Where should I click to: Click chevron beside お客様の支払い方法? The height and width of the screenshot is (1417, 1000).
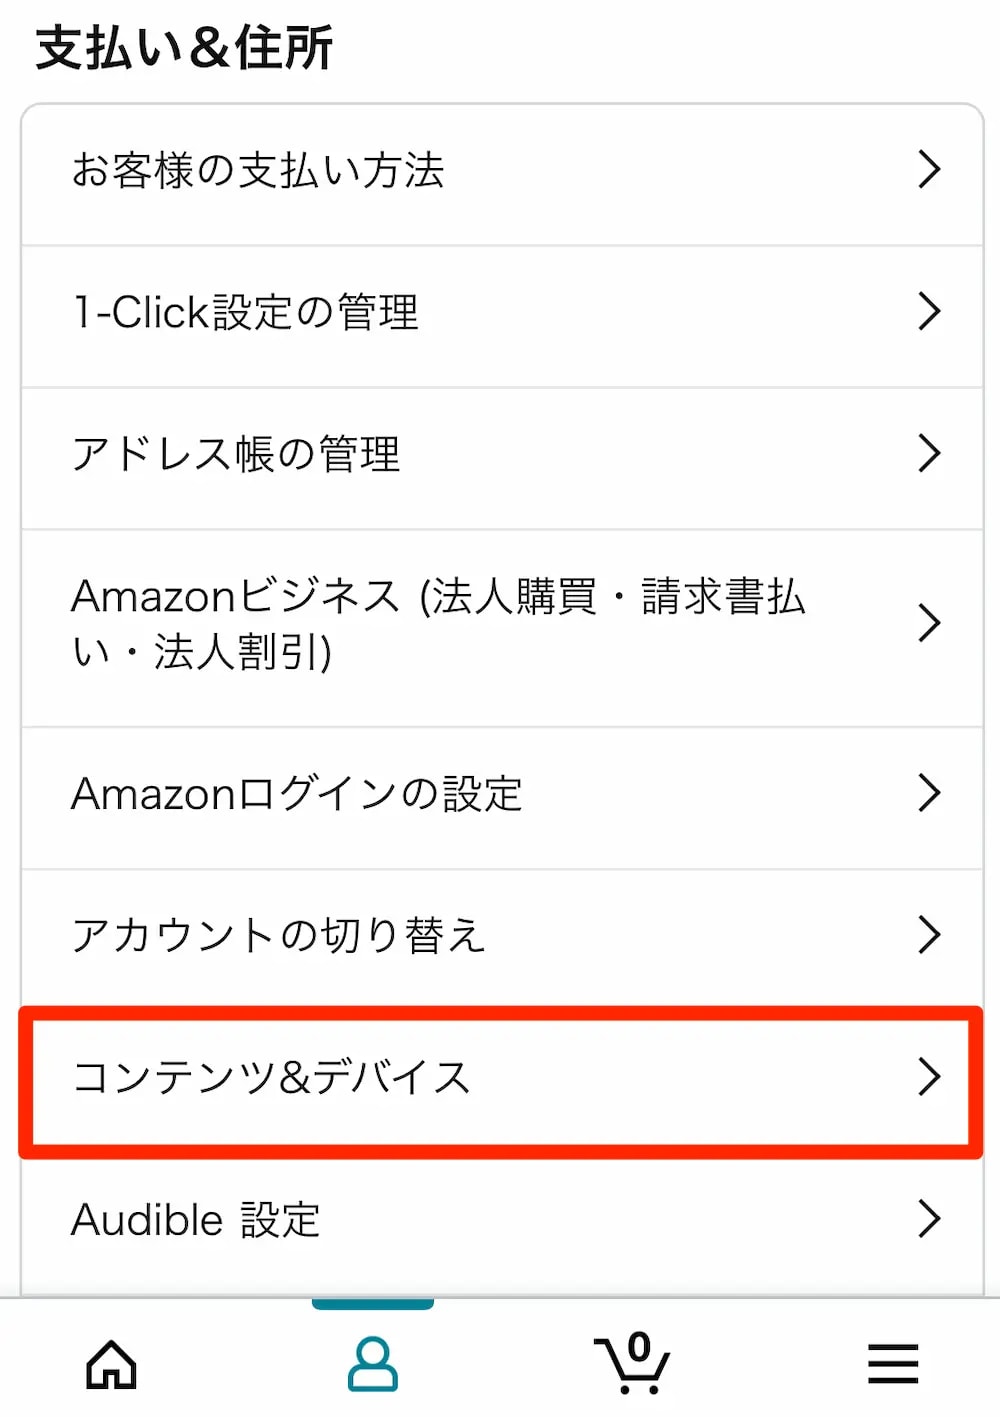[x=929, y=170]
